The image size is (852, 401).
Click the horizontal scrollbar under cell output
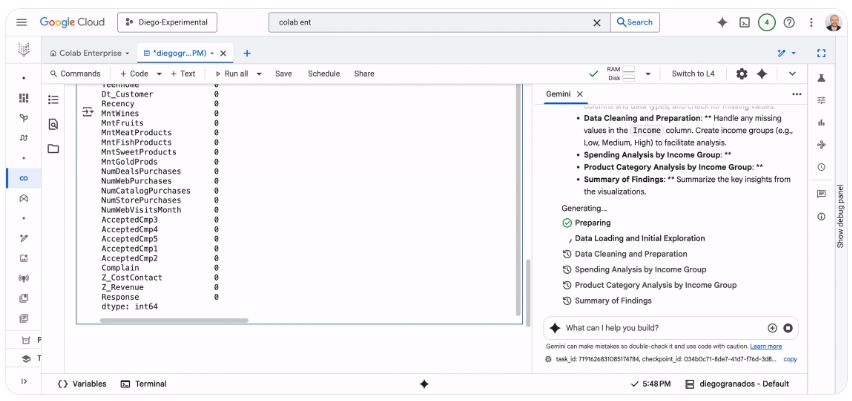pos(160,321)
